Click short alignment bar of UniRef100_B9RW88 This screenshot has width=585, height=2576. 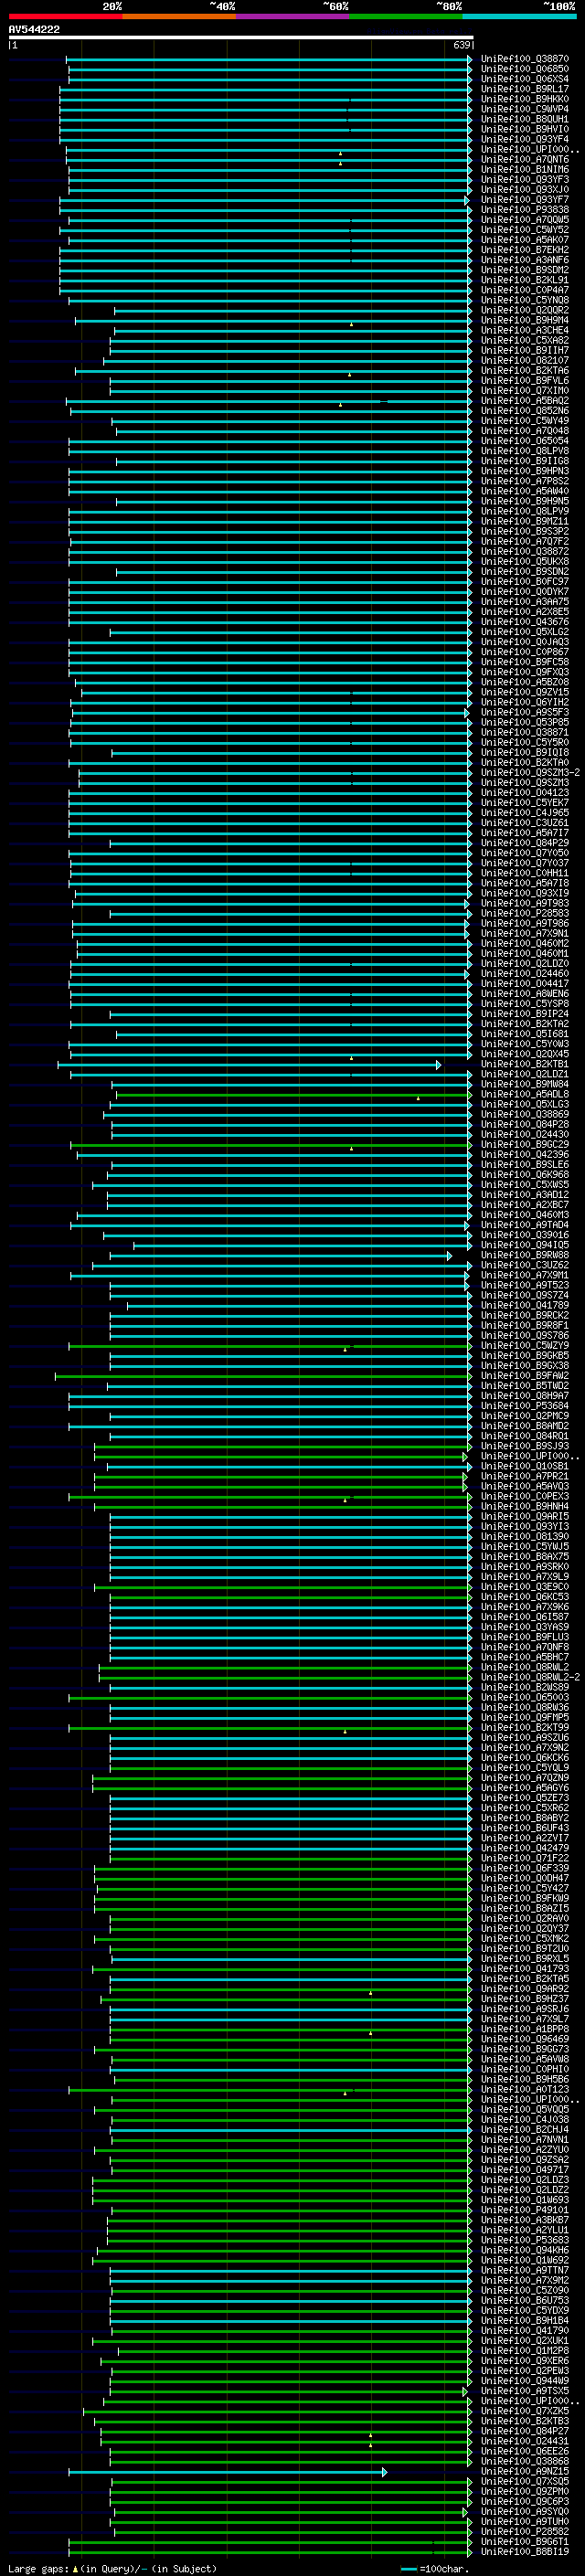click(x=281, y=1255)
